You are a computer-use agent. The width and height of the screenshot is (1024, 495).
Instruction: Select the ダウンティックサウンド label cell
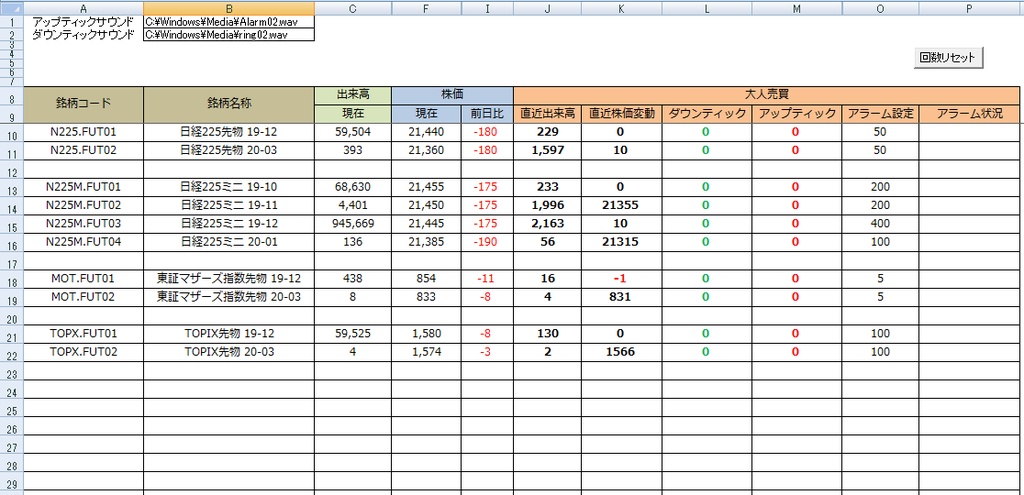[84, 35]
